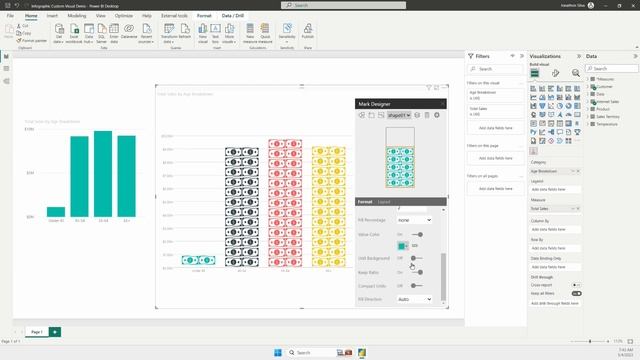Click the Filters pane search field
The width and height of the screenshot is (640, 360).
click(496, 69)
